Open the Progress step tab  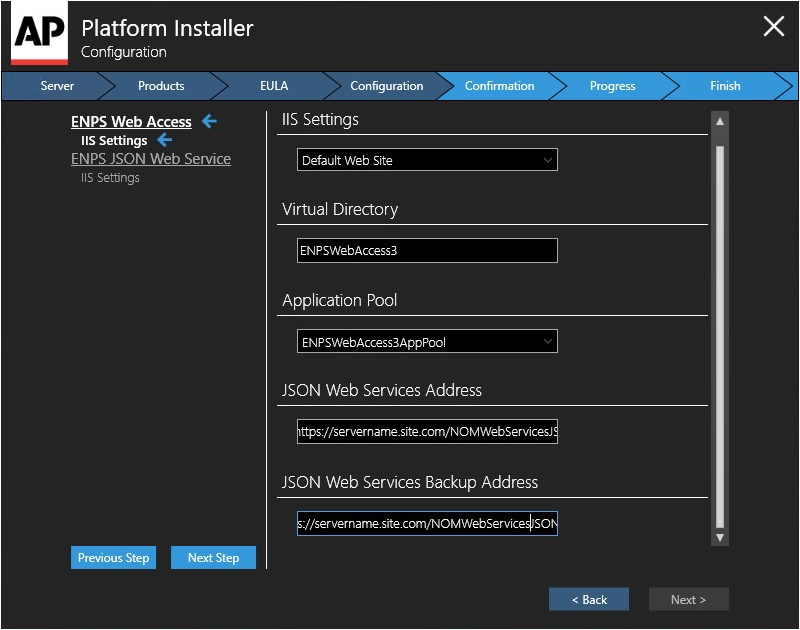point(612,86)
